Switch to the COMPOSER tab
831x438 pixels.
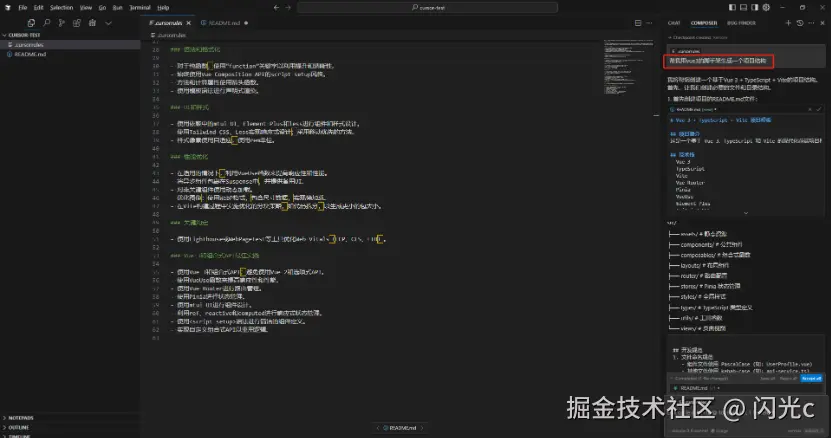click(x=704, y=23)
